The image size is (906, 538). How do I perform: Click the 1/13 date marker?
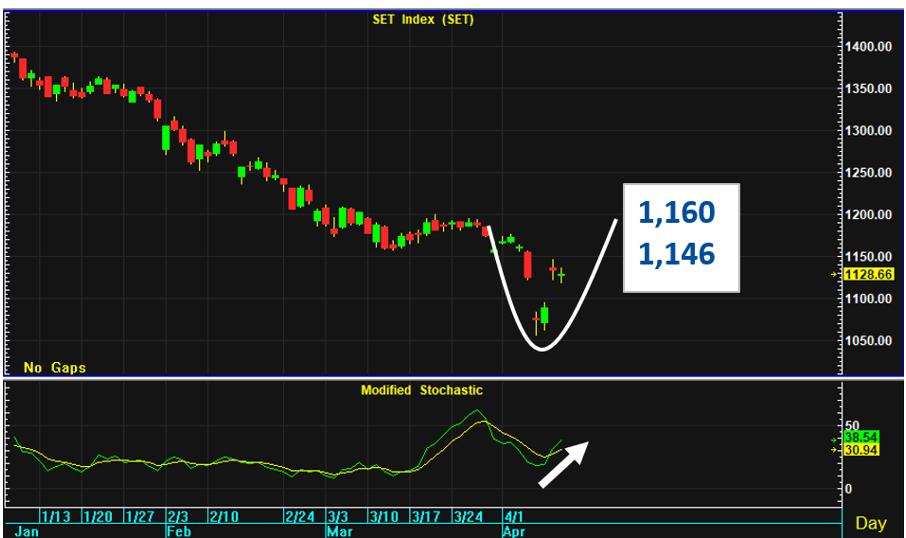pos(56,517)
